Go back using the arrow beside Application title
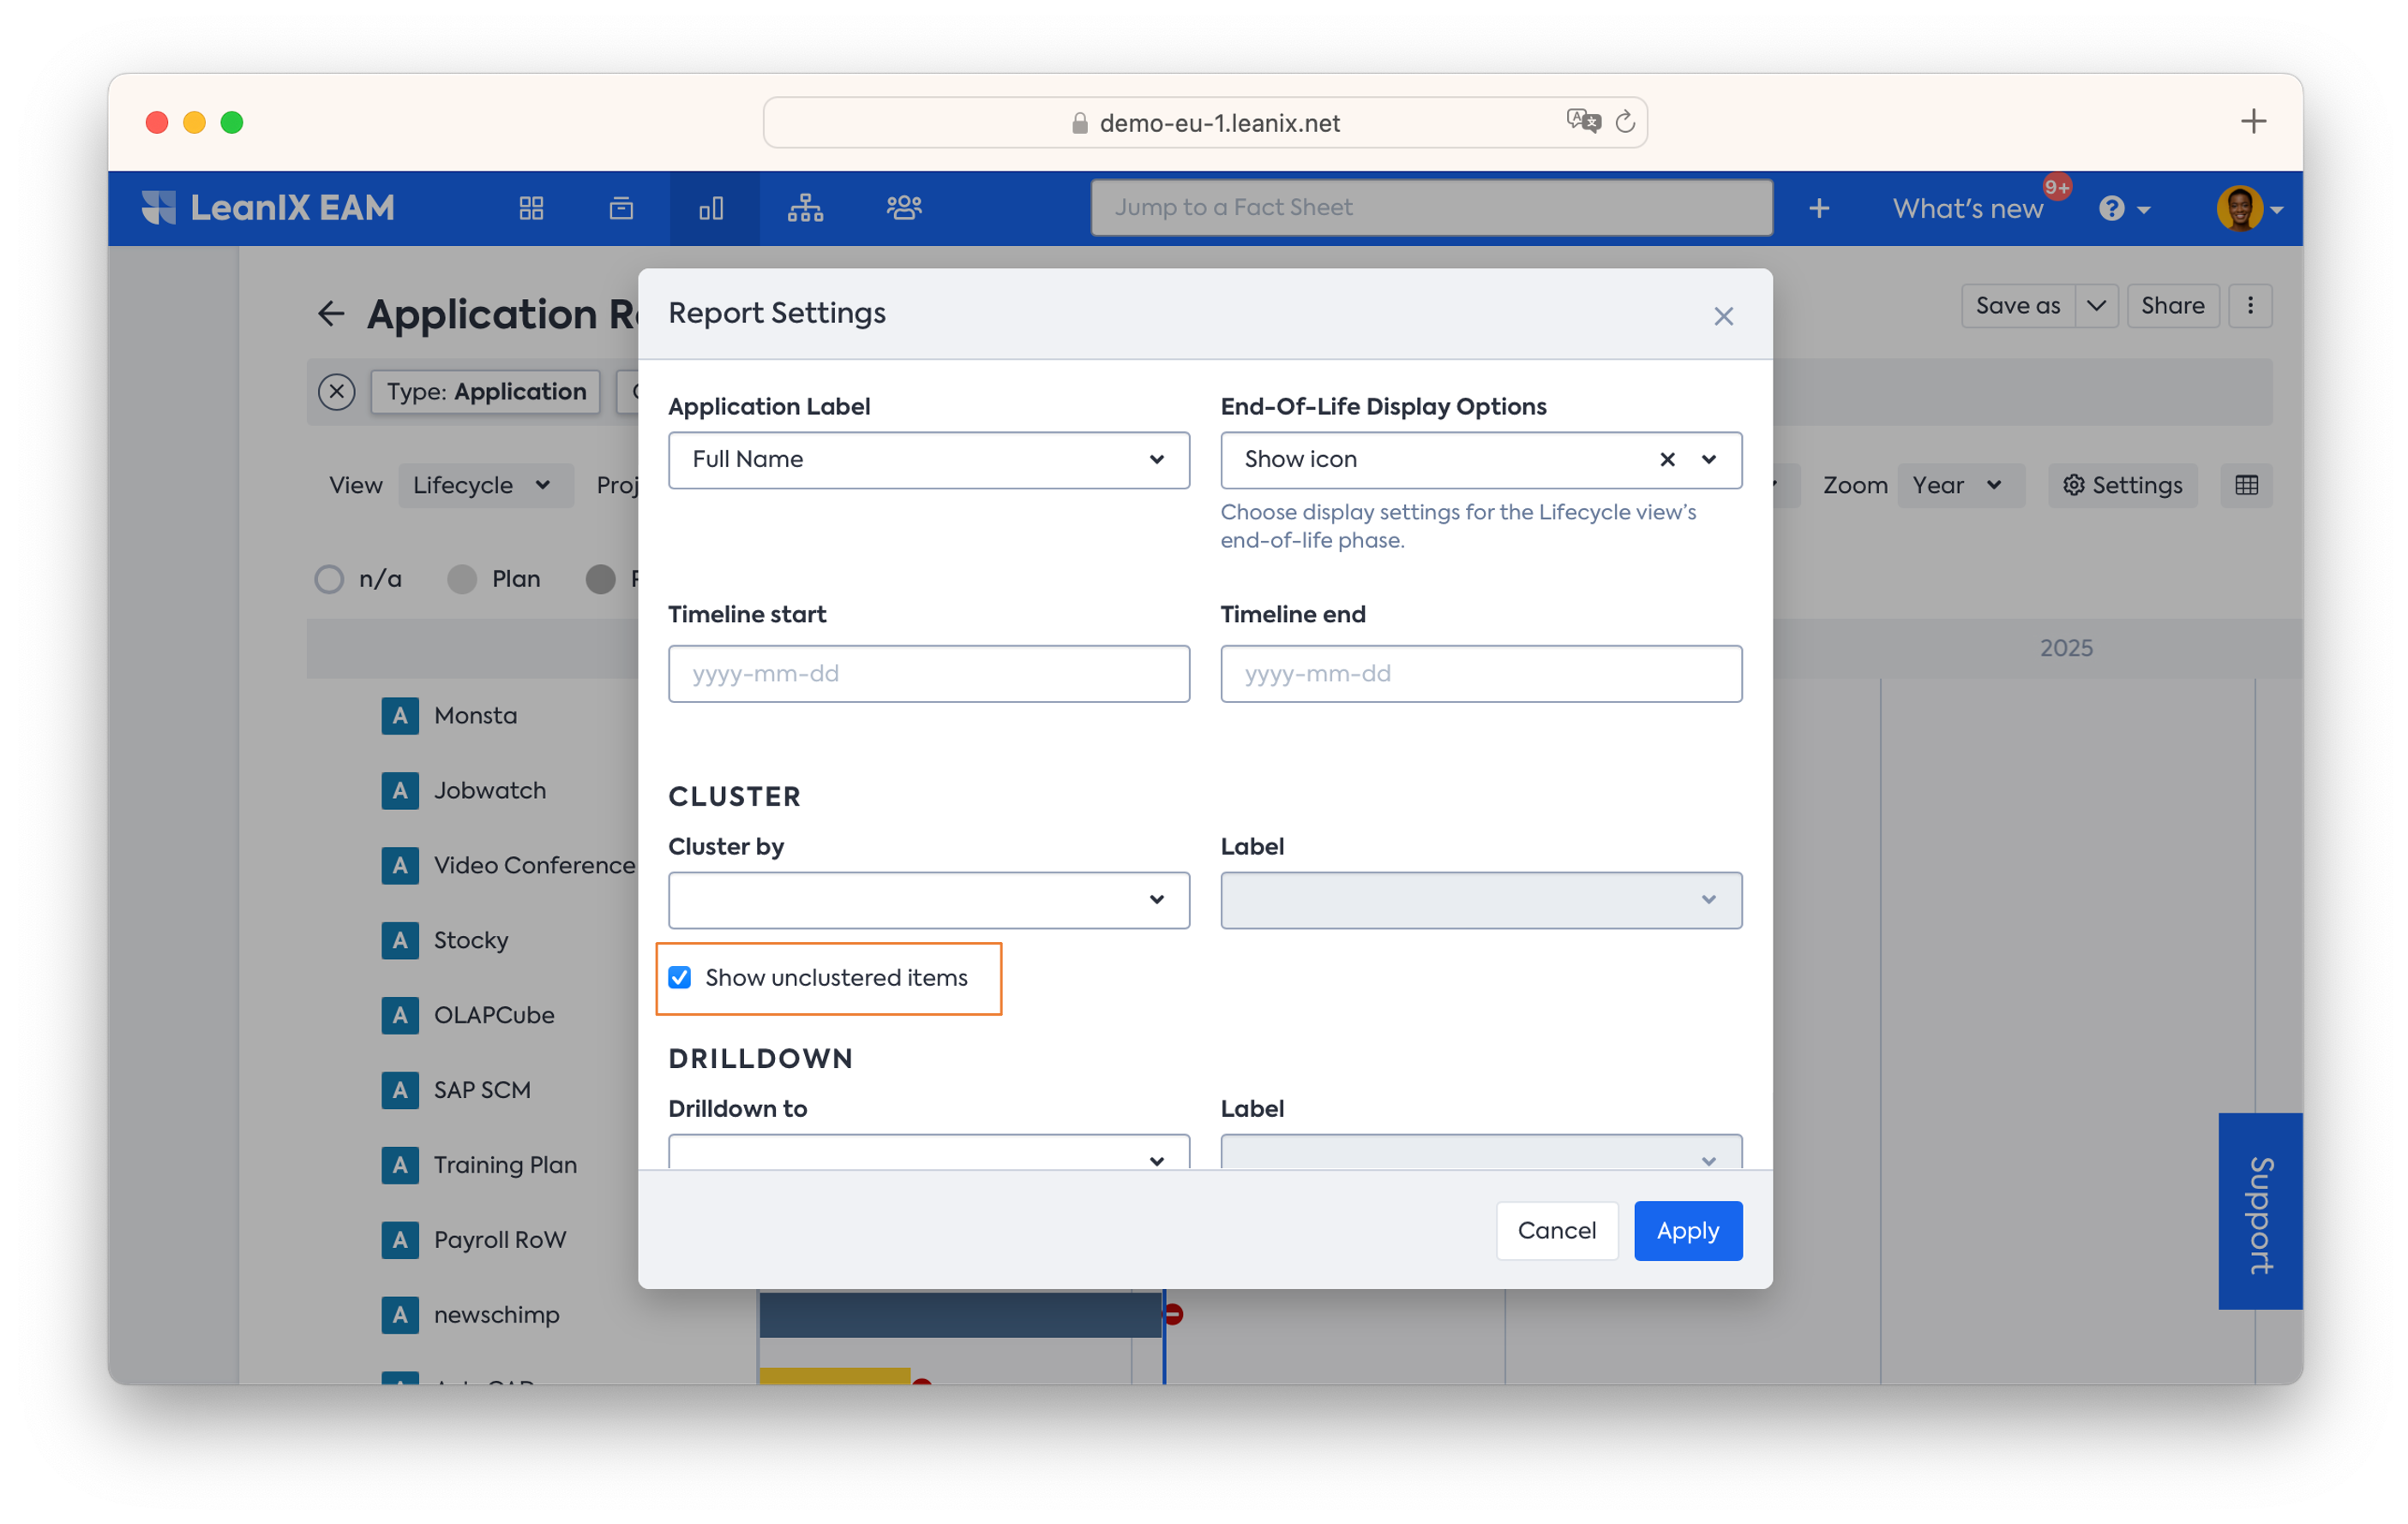The height and width of the screenshot is (1524, 2408). (x=331, y=314)
